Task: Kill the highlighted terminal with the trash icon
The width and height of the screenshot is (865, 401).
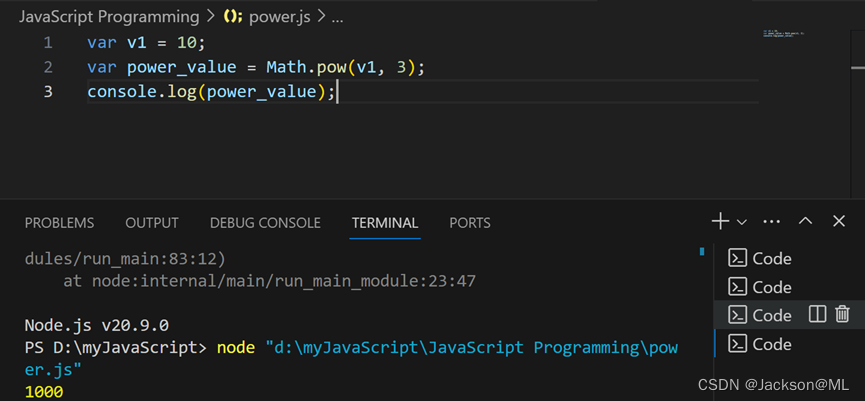Action: click(842, 314)
